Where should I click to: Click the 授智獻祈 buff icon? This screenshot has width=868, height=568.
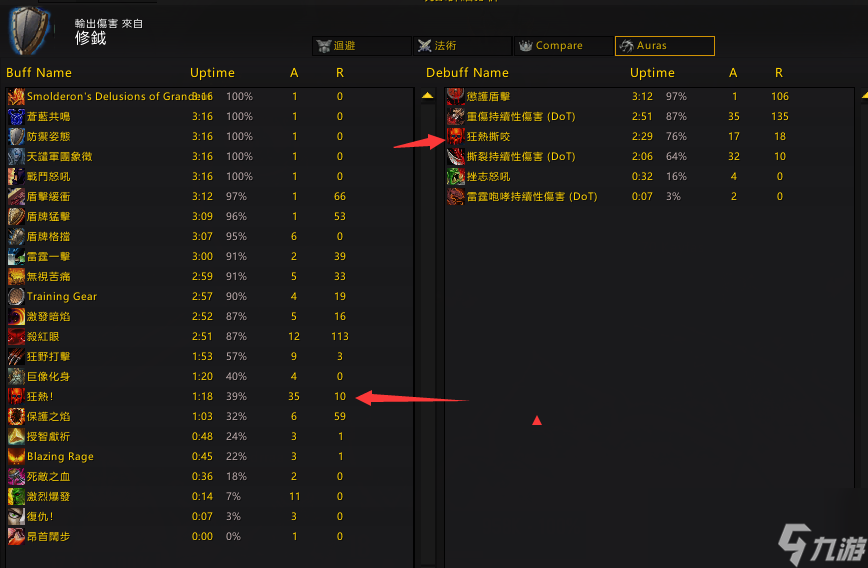(x=16, y=437)
